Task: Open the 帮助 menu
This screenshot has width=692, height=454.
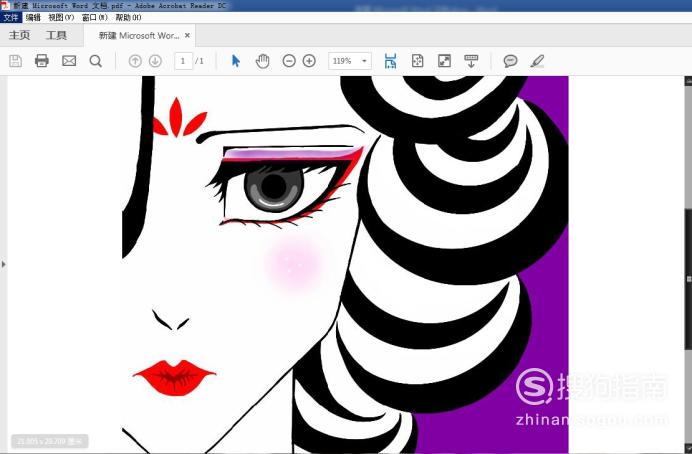Action: pyautogui.click(x=128, y=18)
